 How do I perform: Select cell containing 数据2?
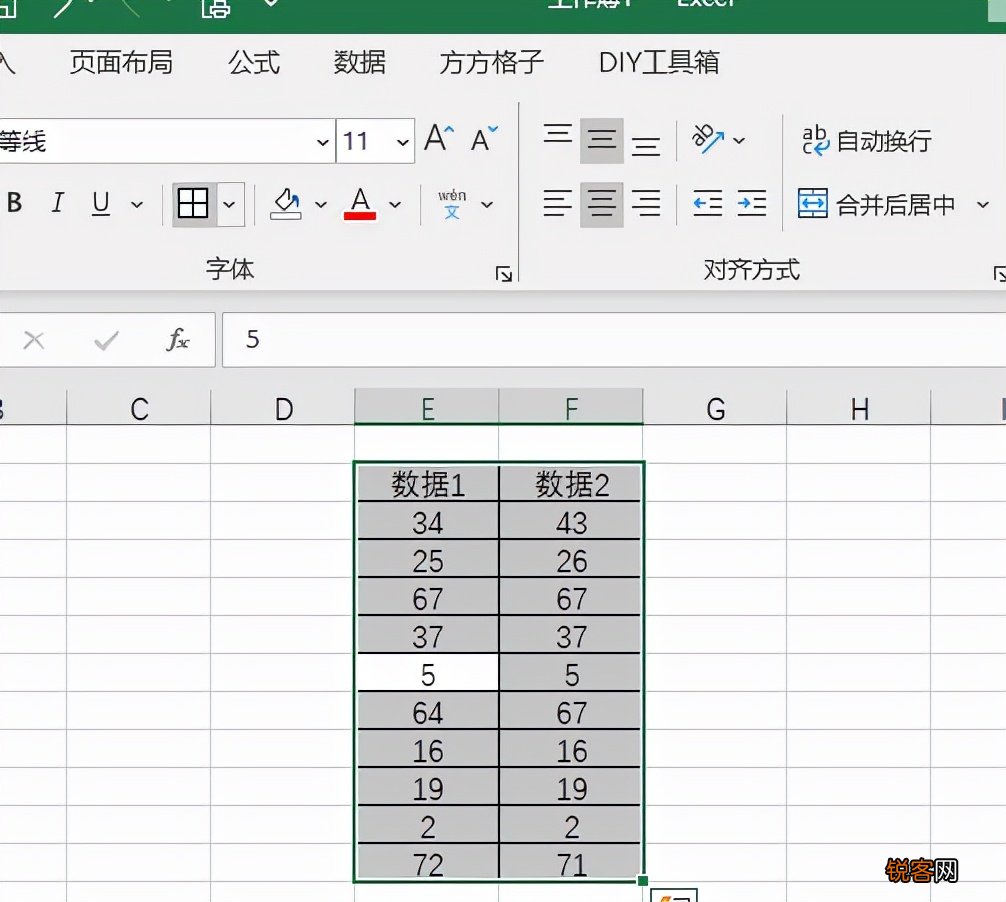571,483
